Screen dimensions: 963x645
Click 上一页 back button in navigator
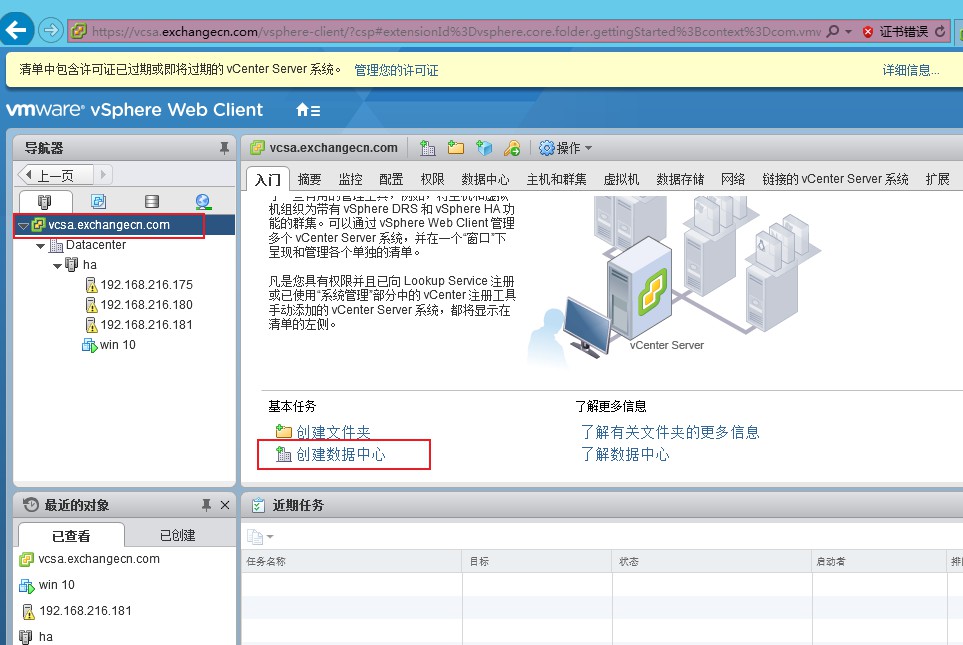click(55, 175)
